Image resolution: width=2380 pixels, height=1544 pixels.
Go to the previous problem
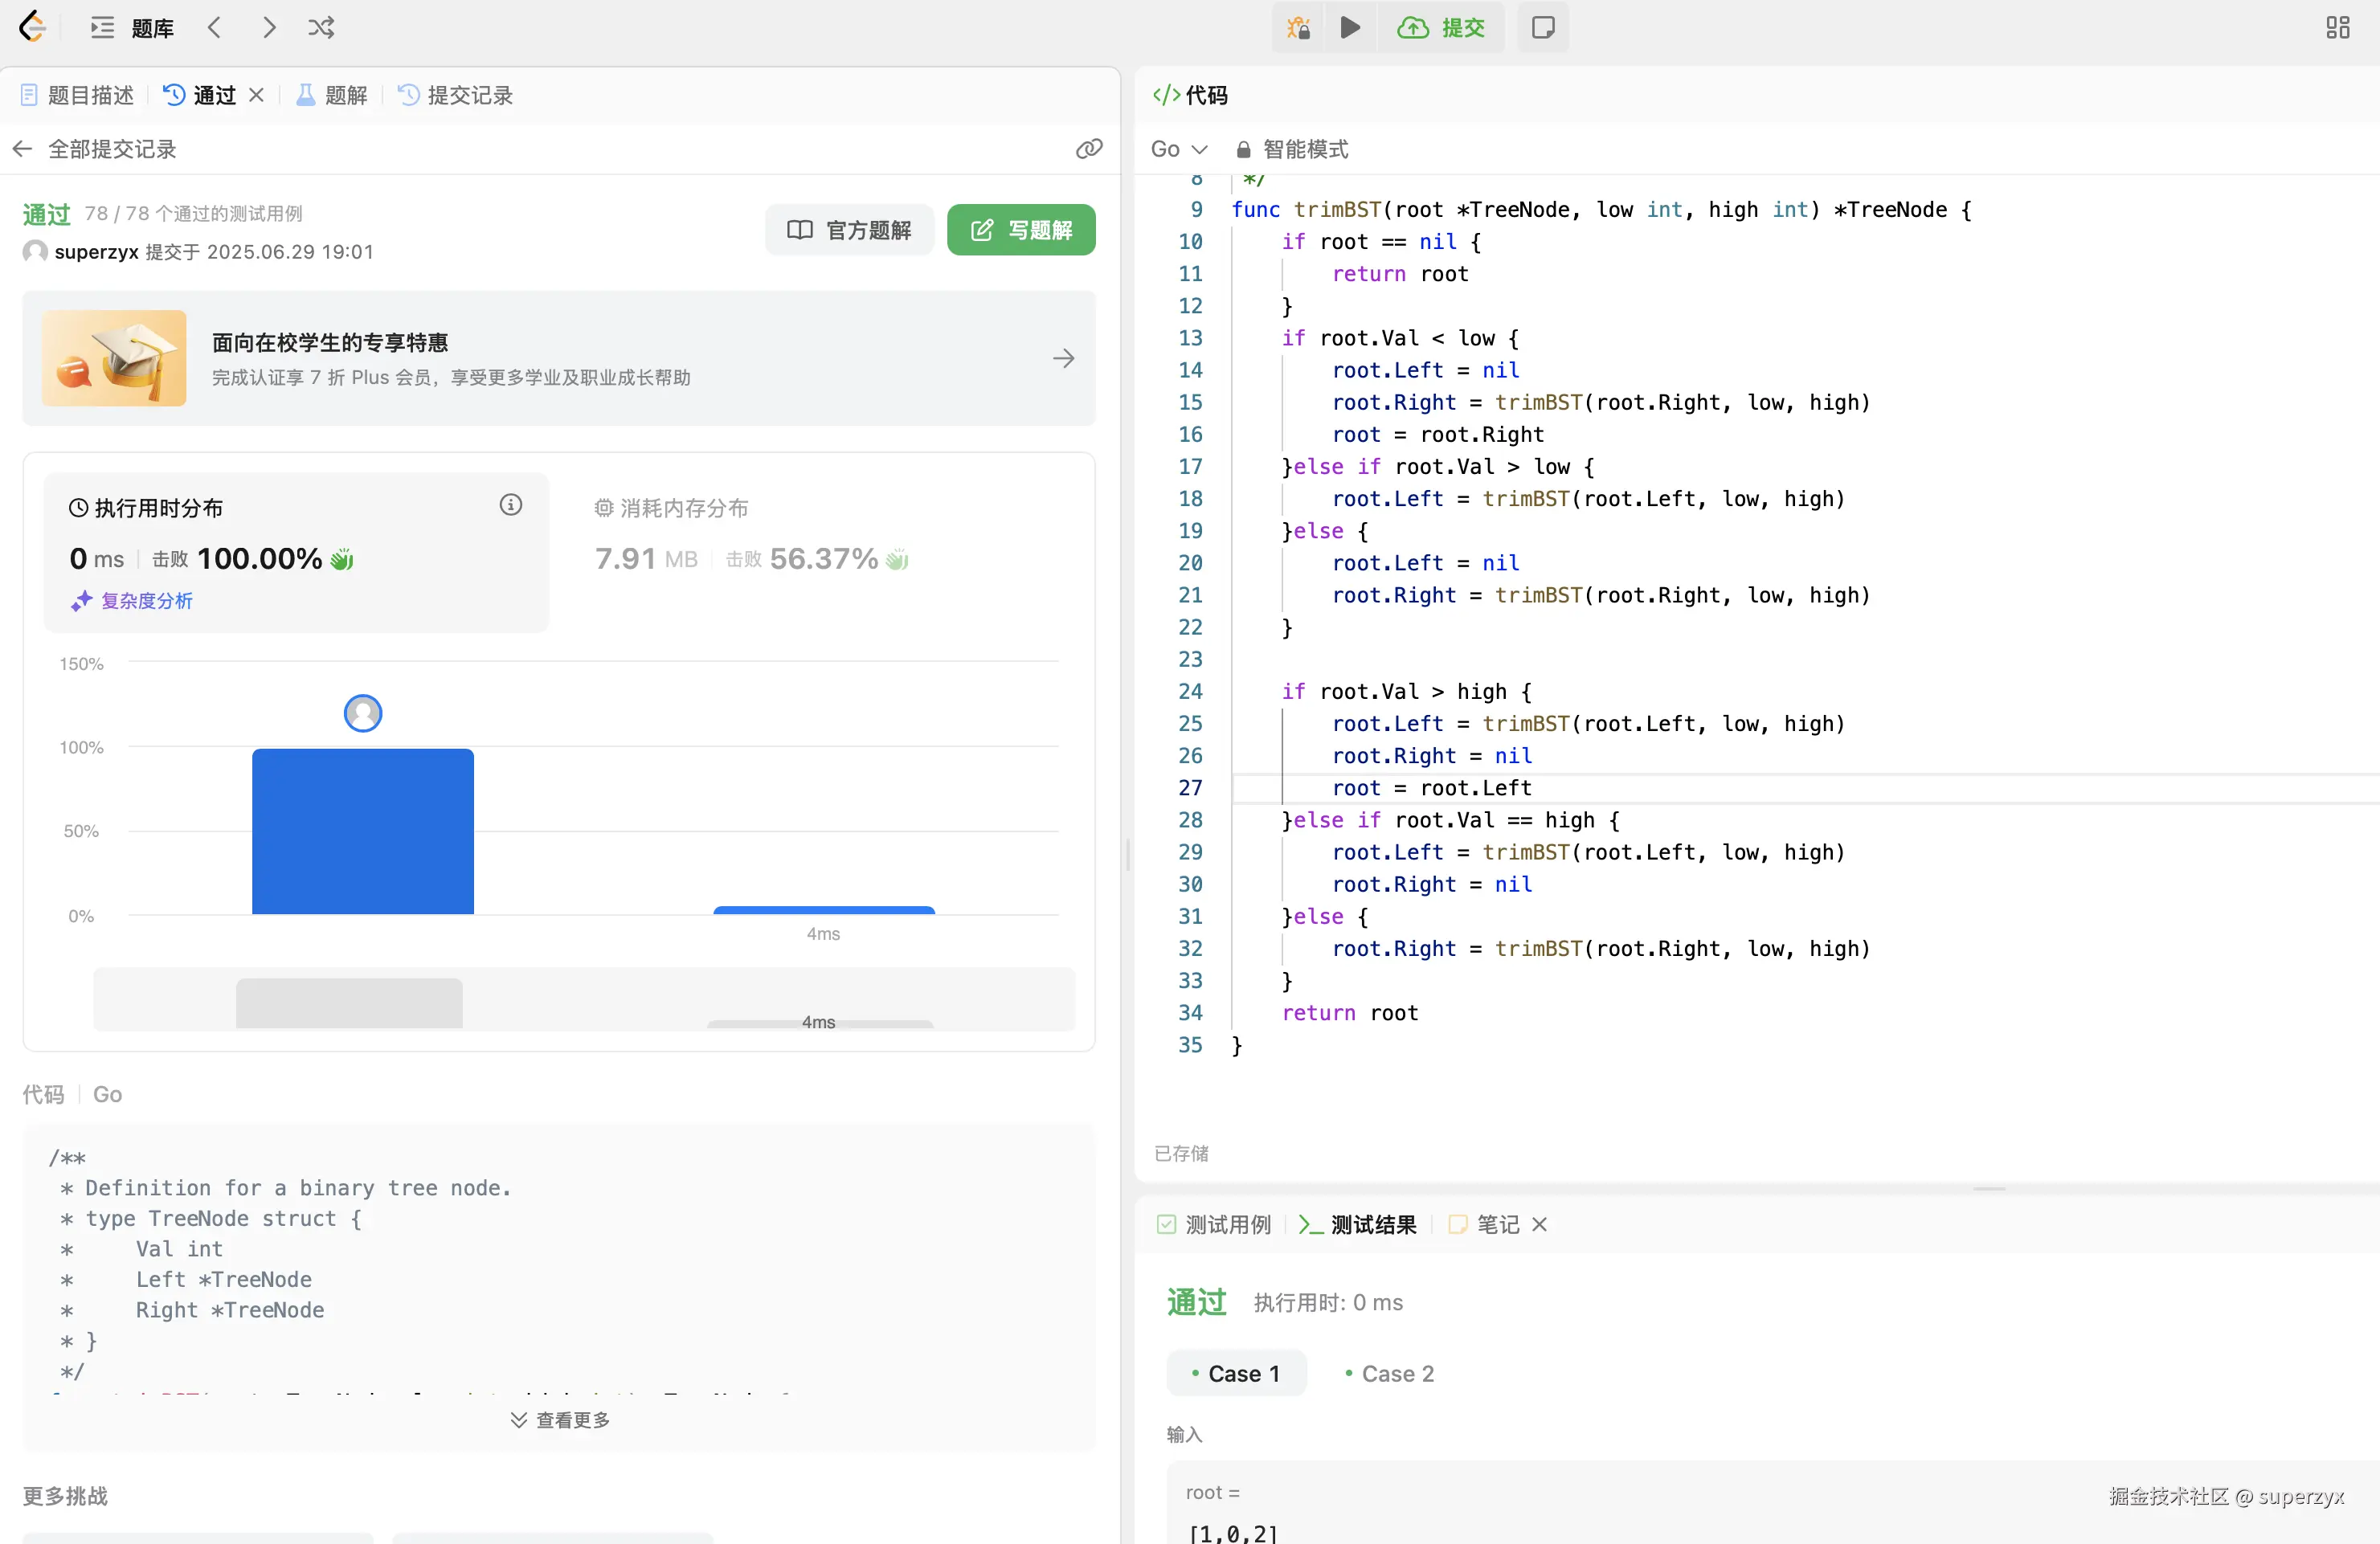214,28
